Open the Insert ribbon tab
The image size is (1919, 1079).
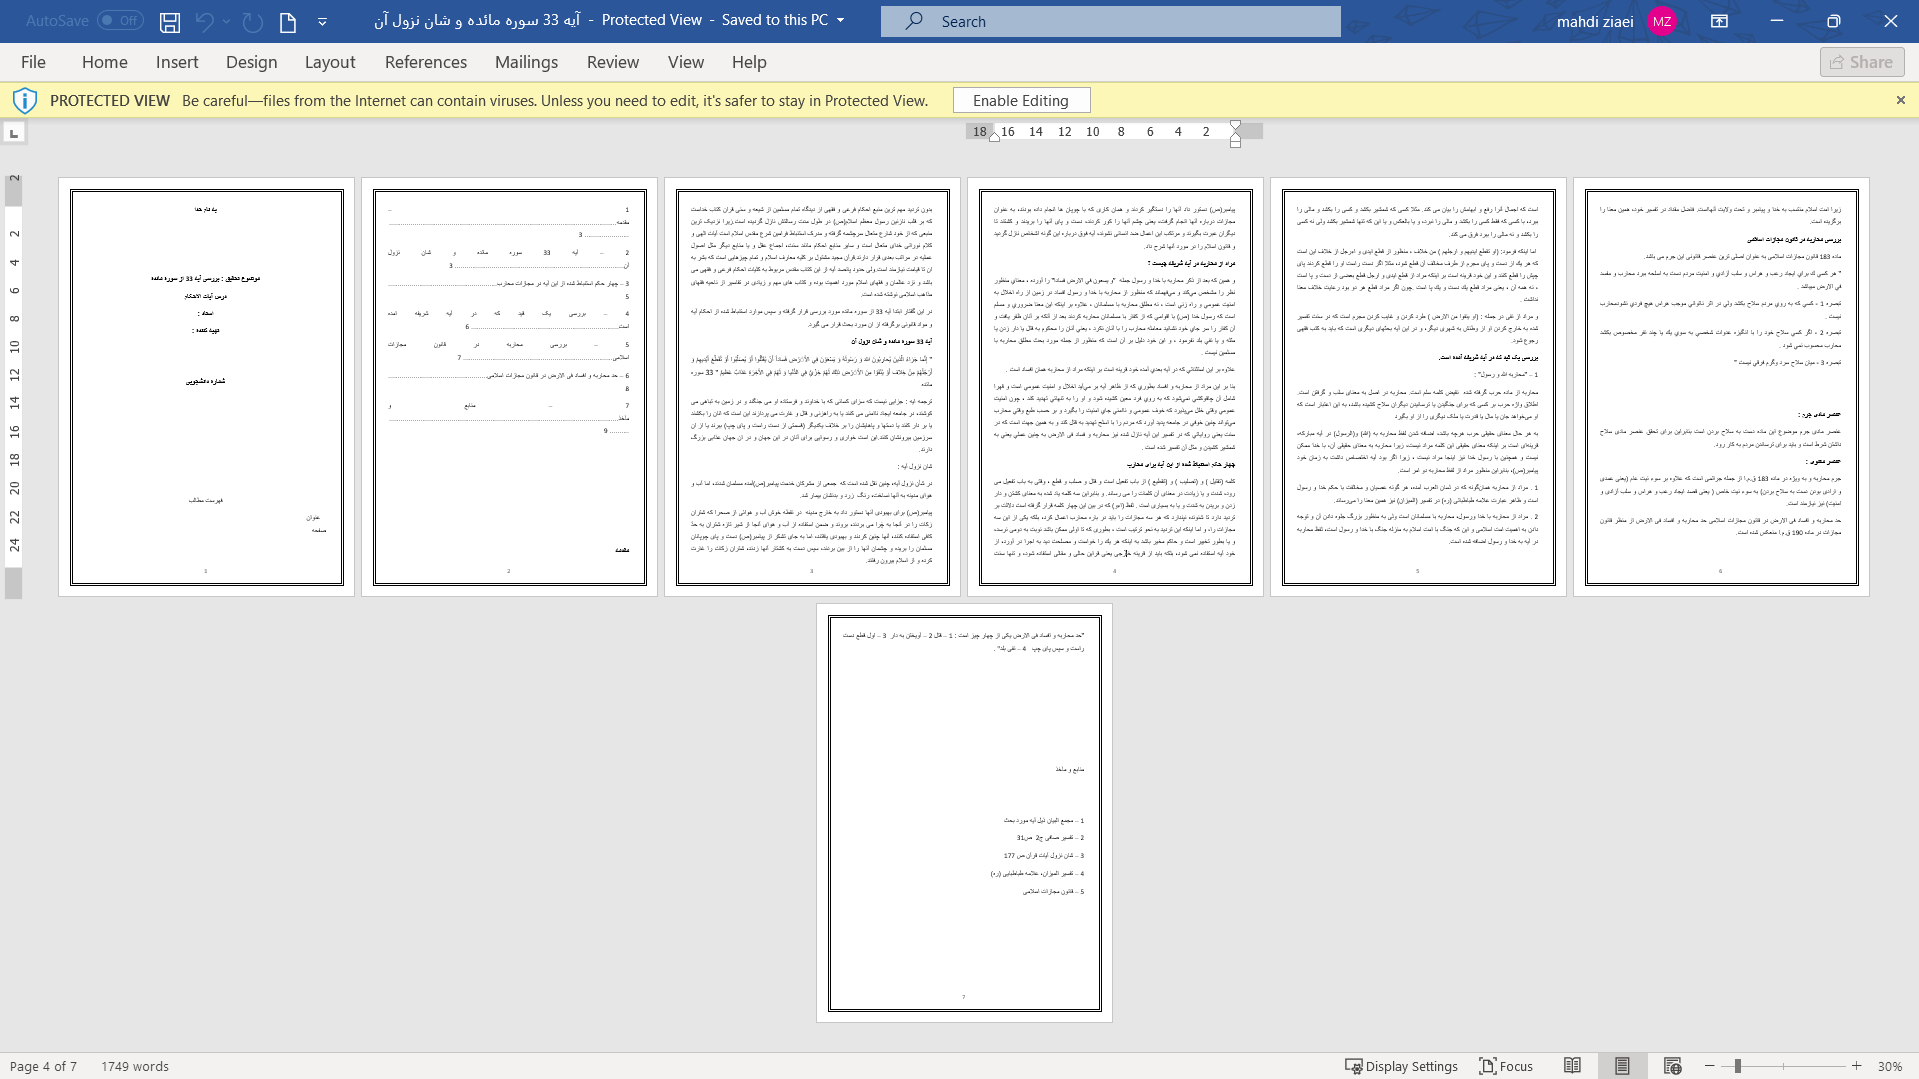click(177, 62)
